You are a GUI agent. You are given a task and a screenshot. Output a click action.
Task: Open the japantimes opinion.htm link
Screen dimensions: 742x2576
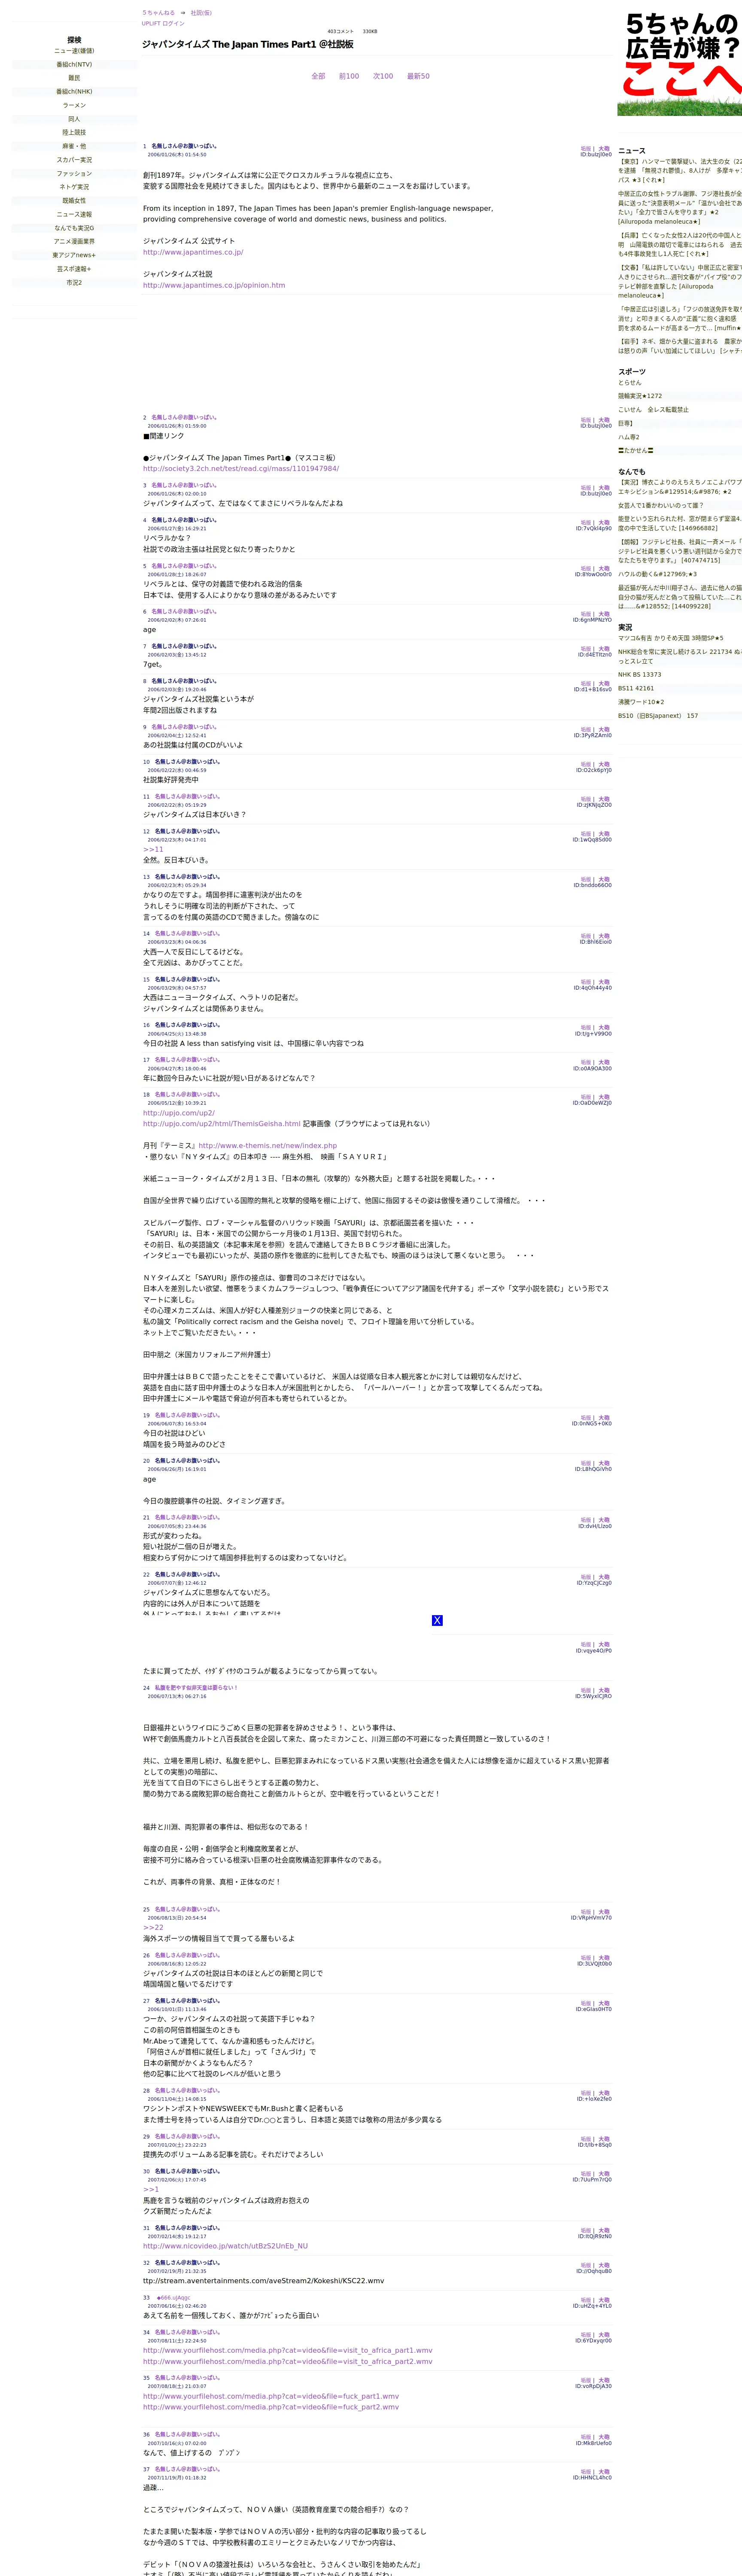pos(214,285)
